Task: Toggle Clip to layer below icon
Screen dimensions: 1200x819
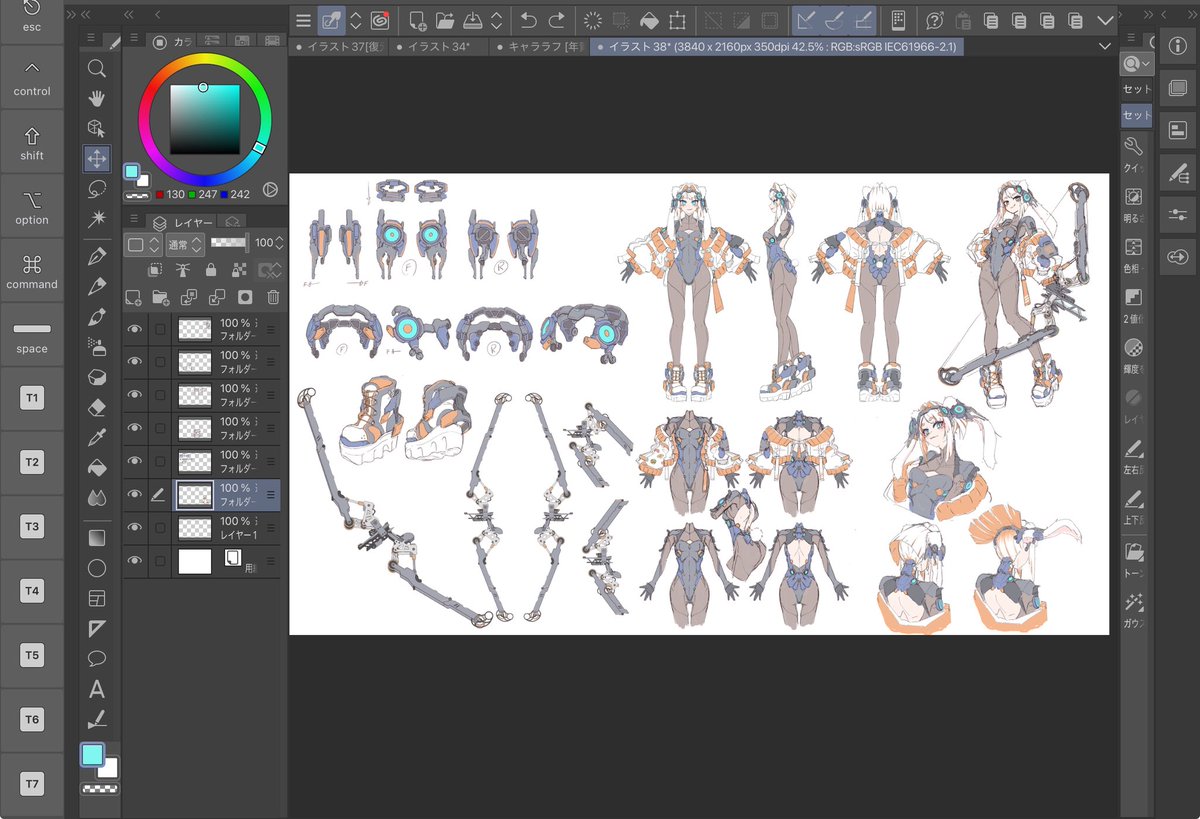Action: pos(155,270)
